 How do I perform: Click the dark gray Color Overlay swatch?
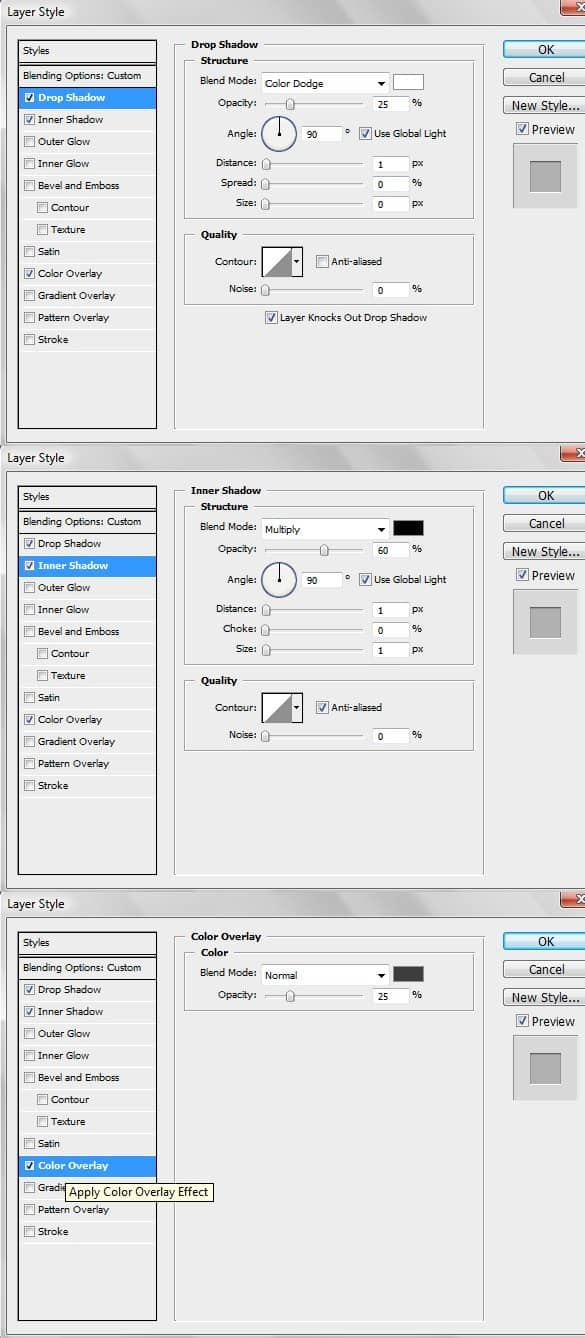pos(408,974)
